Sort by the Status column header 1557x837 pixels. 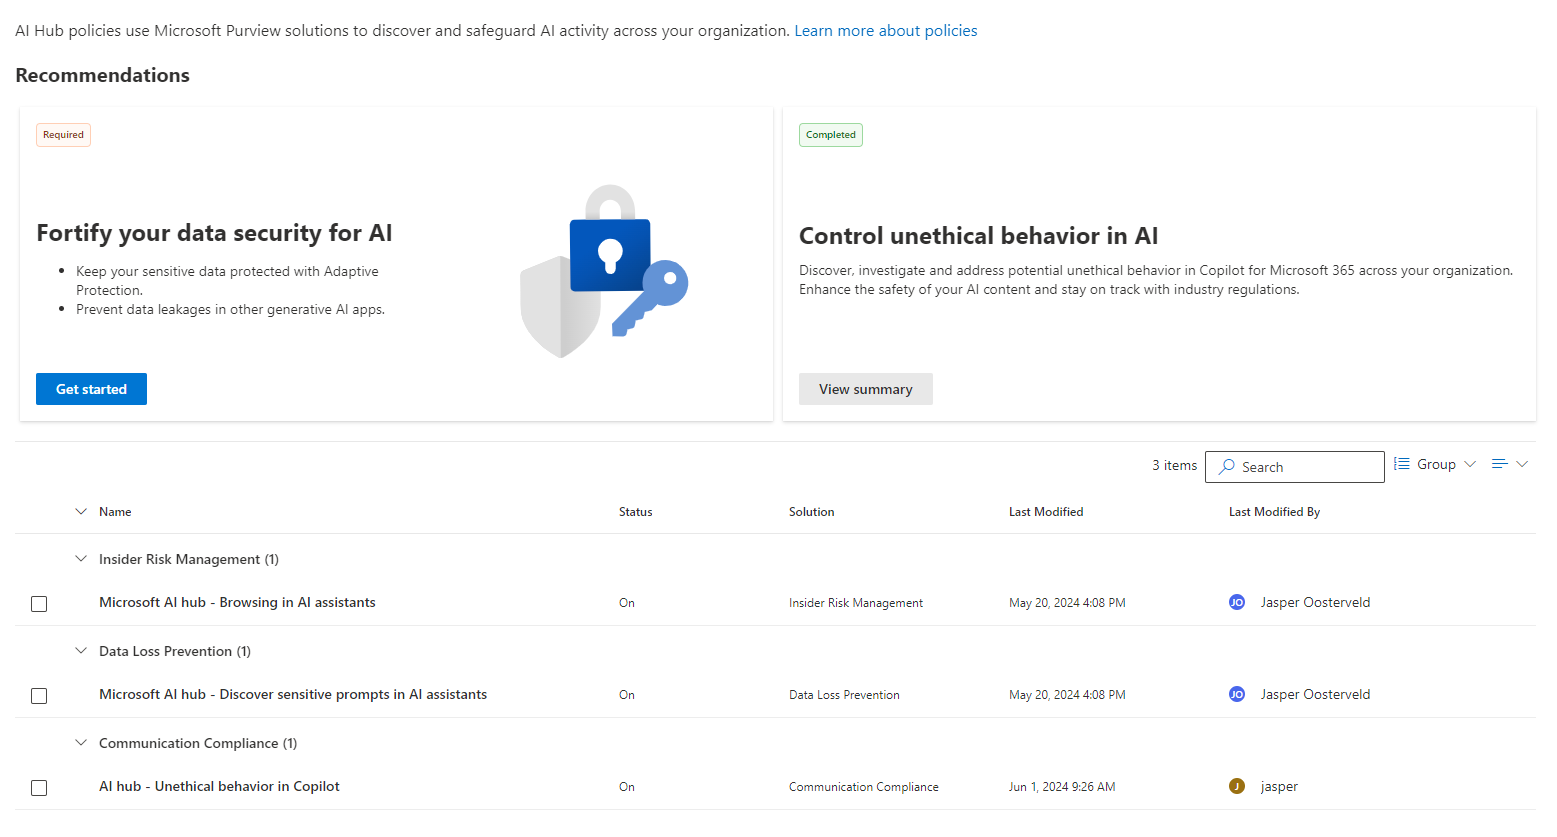pos(635,511)
